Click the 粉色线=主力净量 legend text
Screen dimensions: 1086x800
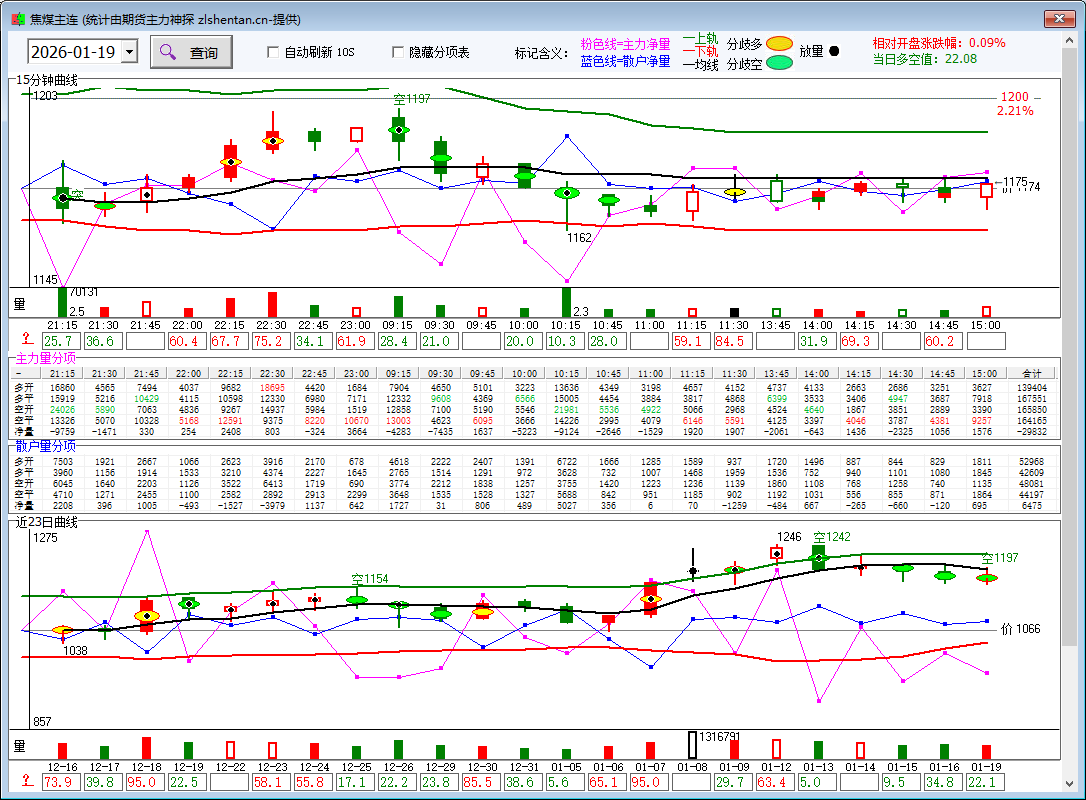point(625,44)
